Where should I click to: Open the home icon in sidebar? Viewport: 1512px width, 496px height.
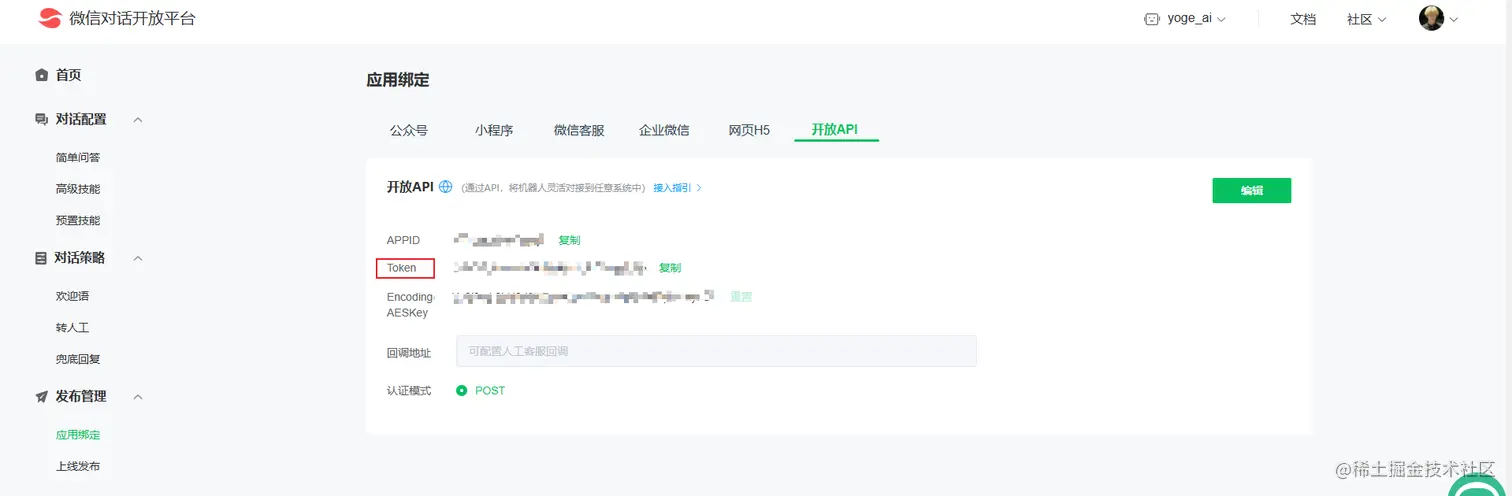click(41, 75)
